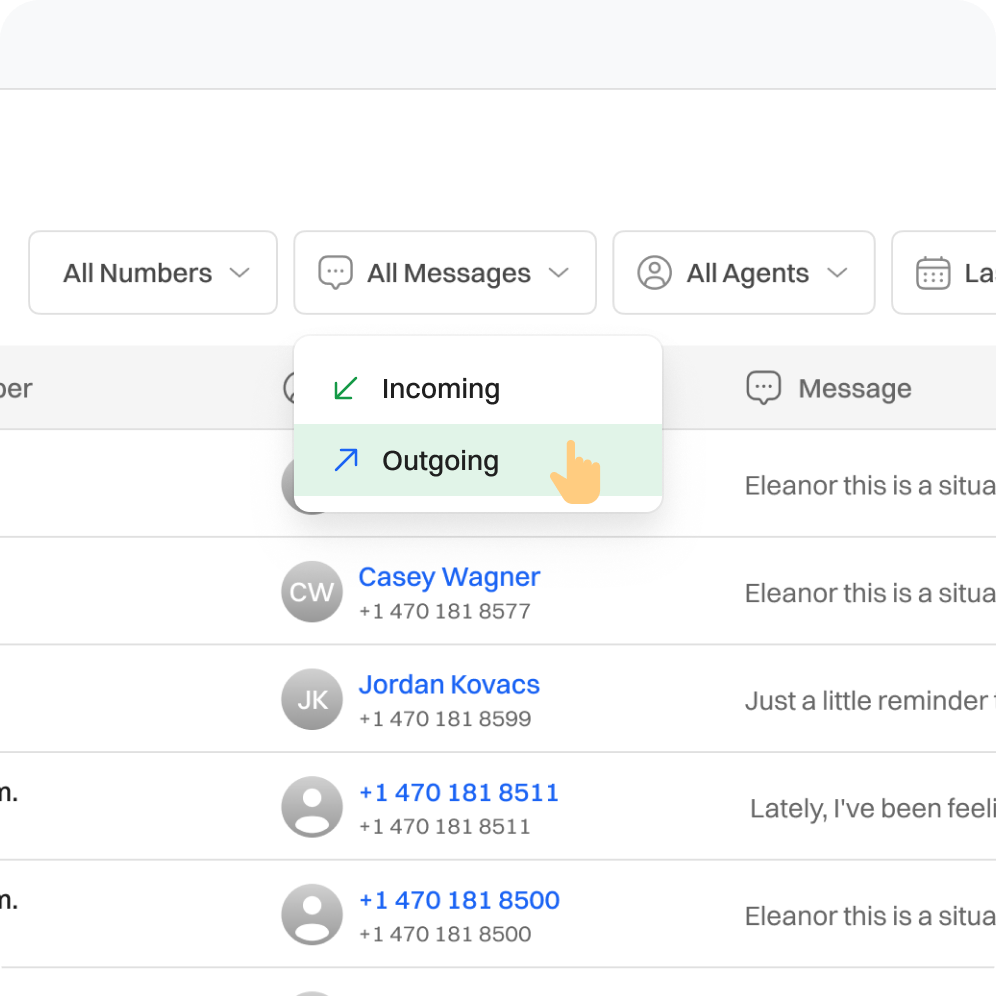Click avatar for +1 470 181 8500
Viewport: 996px width, 996px height.
(x=312, y=915)
